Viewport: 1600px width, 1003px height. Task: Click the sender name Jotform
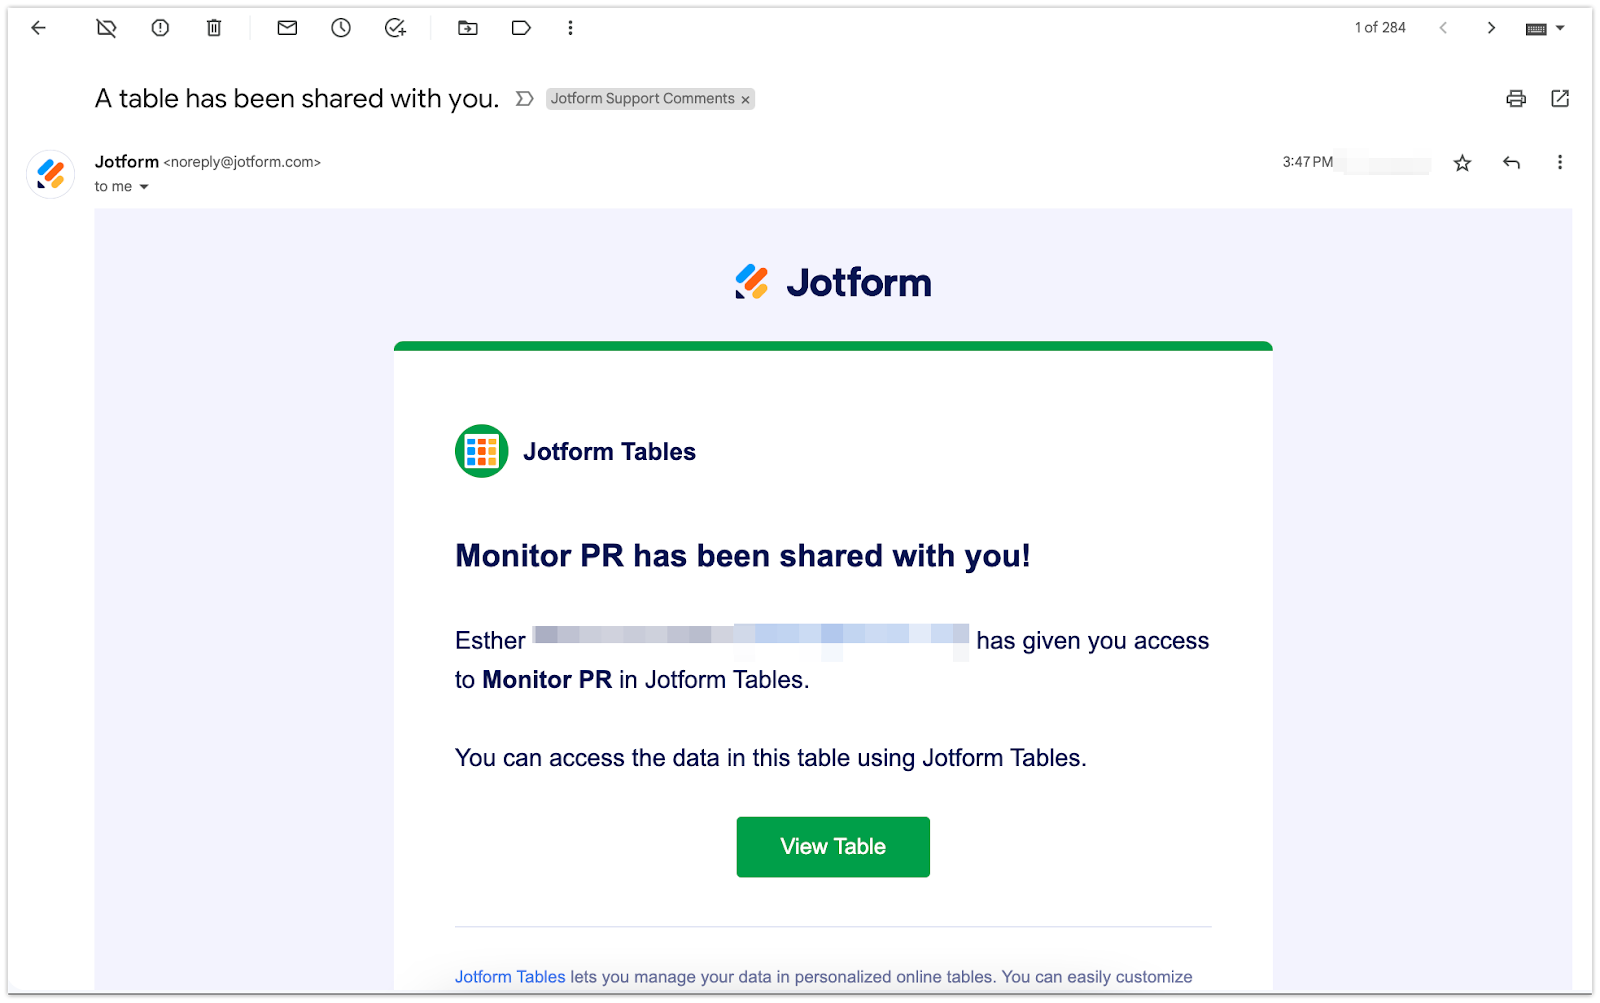pyautogui.click(x=127, y=161)
